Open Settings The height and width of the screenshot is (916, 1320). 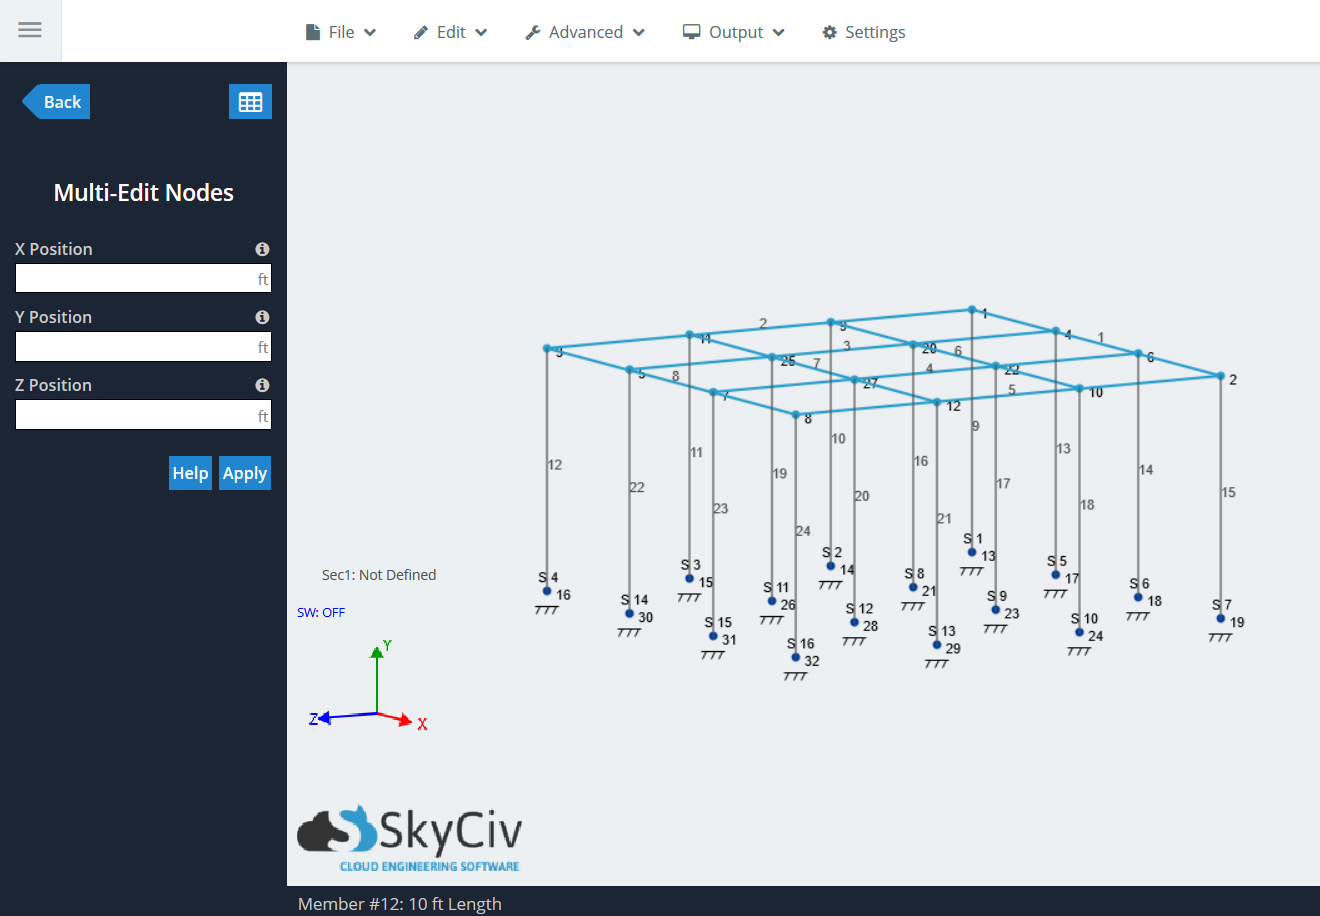[864, 32]
